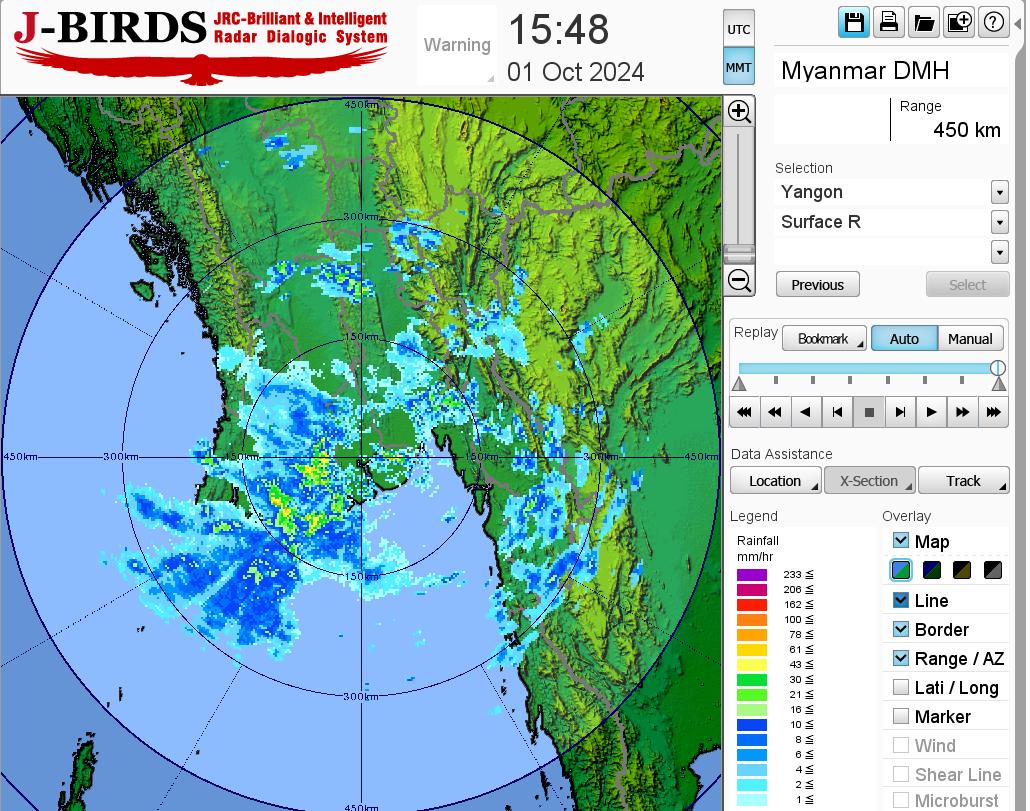Open help with question mark icon
The width and height of the screenshot is (1030, 811).
click(x=993, y=22)
